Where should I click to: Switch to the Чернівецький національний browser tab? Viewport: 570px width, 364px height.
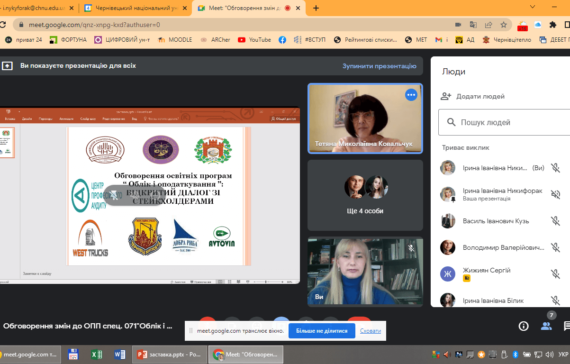click(x=135, y=8)
